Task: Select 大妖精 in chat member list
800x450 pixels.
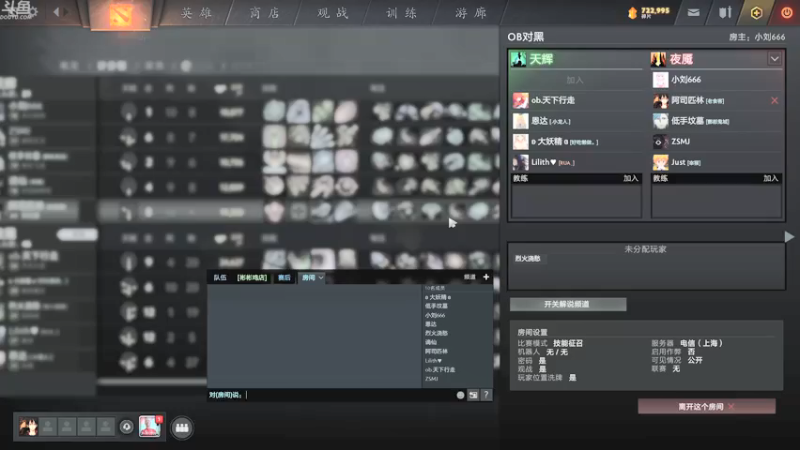Action: point(438,297)
